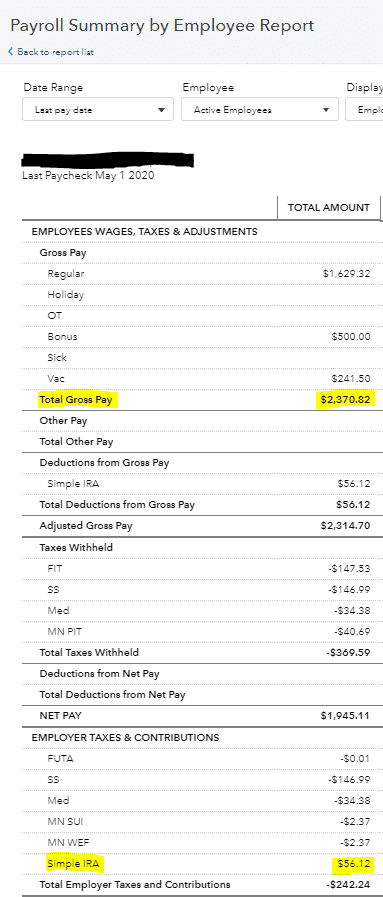383x897 pixels.
Task: Click the back chevron icon beside report list
Action: [10, 52]
